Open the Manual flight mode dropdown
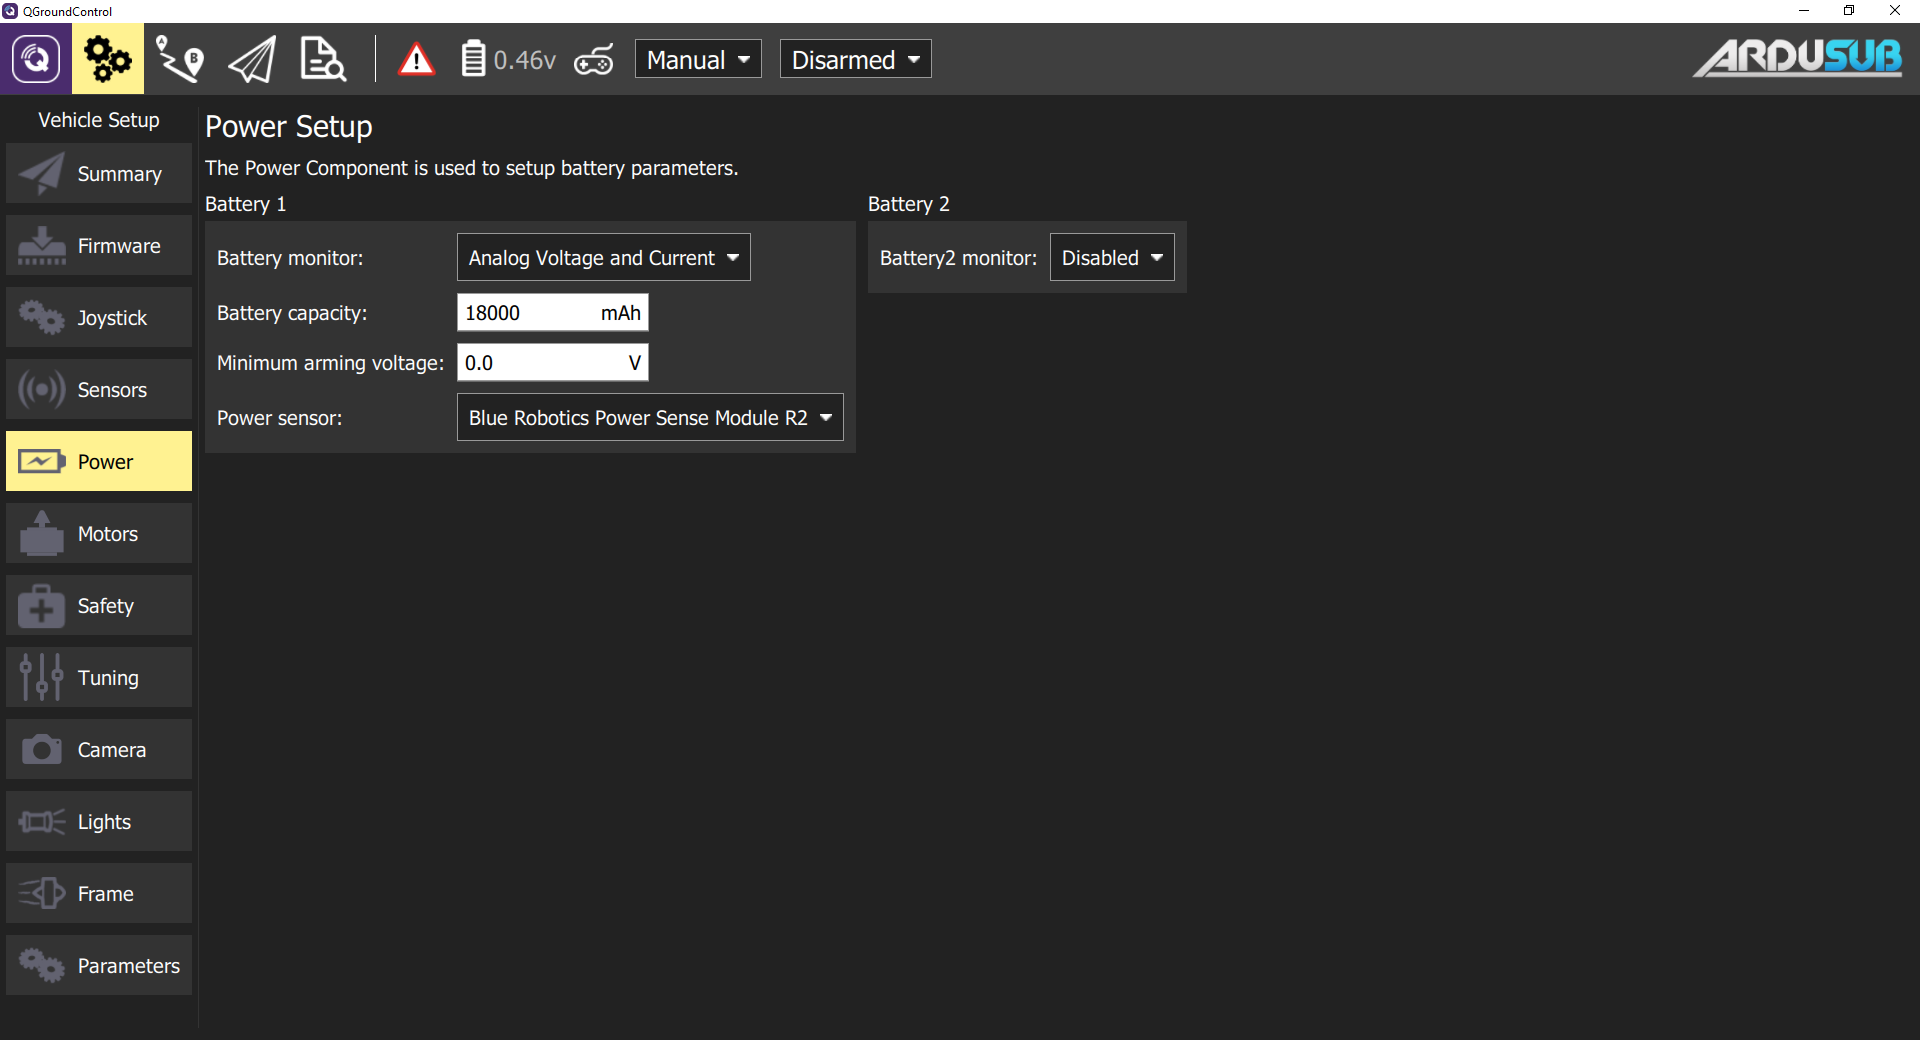The width and height of the screenshot is (1920, 1040). coord(698,60)
